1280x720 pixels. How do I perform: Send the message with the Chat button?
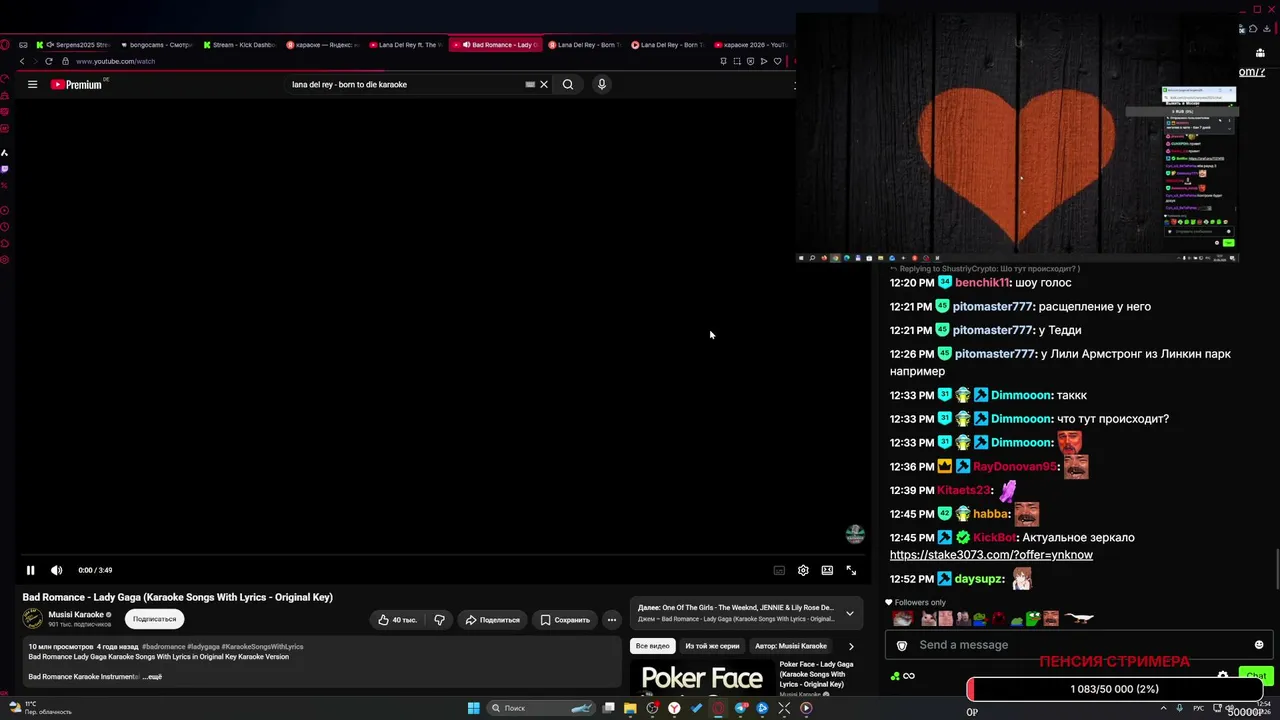tap(1256, 676)
